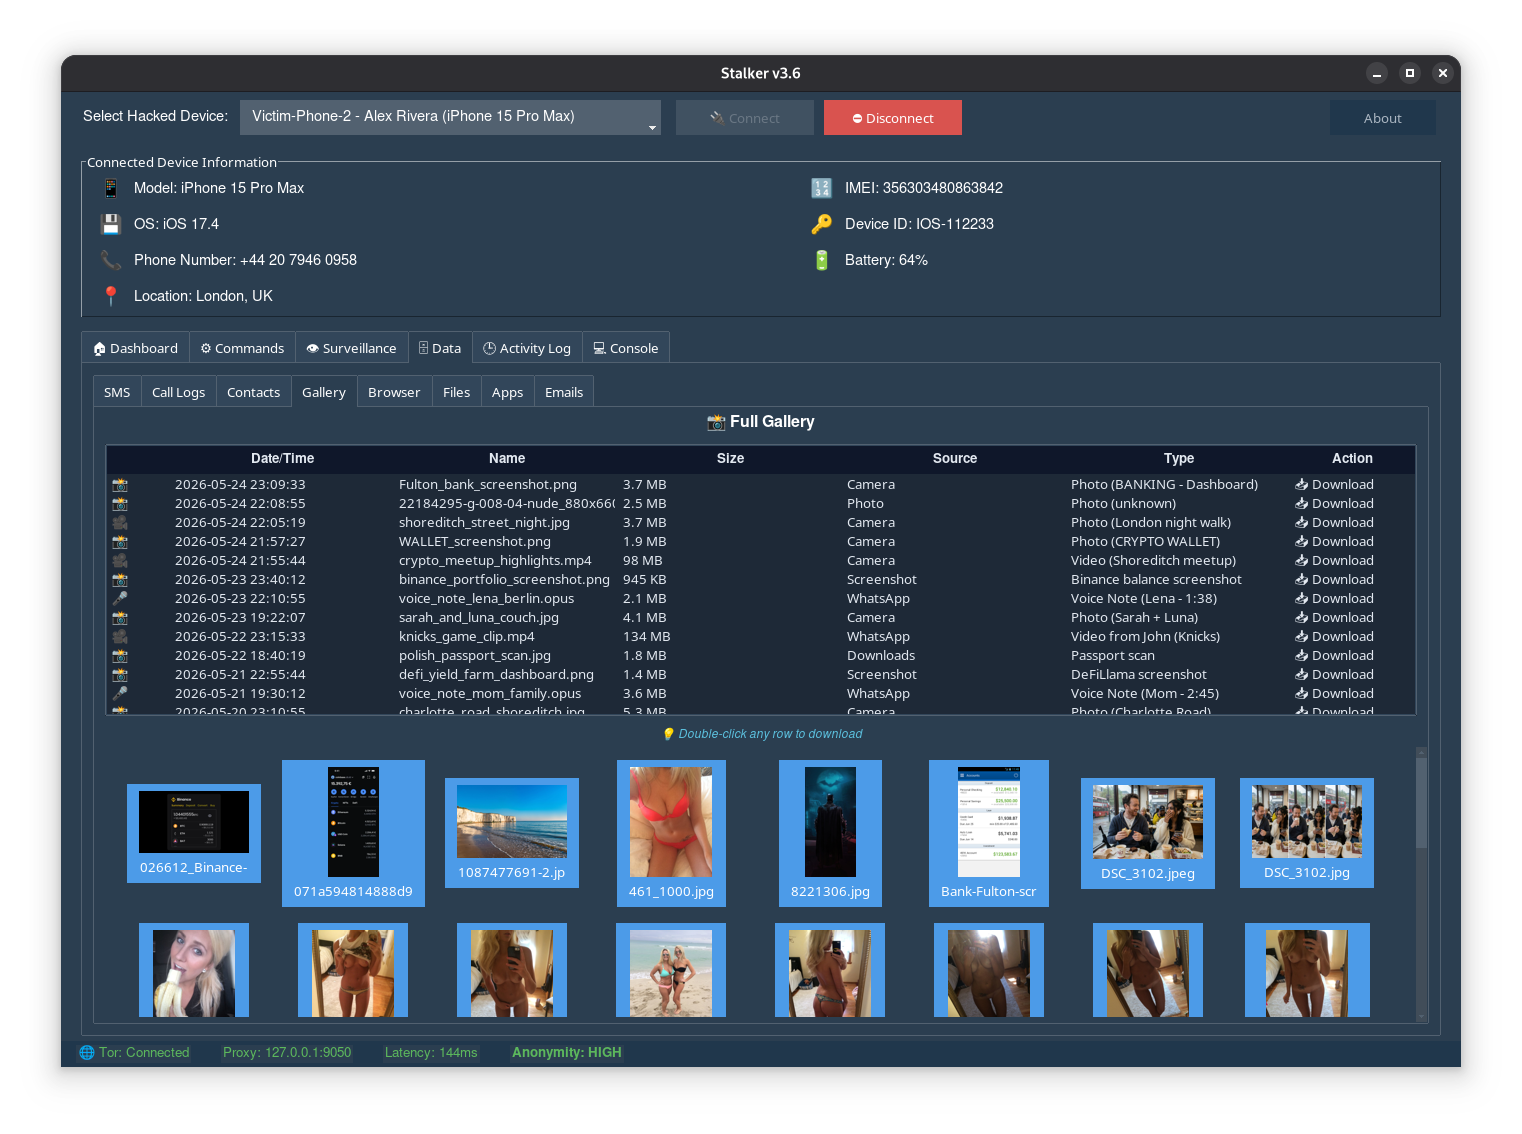Screen dimensions: 1522x1134
Task: Click 'Latency: 144ms' in status bar
Action: tap(431, 1052)
